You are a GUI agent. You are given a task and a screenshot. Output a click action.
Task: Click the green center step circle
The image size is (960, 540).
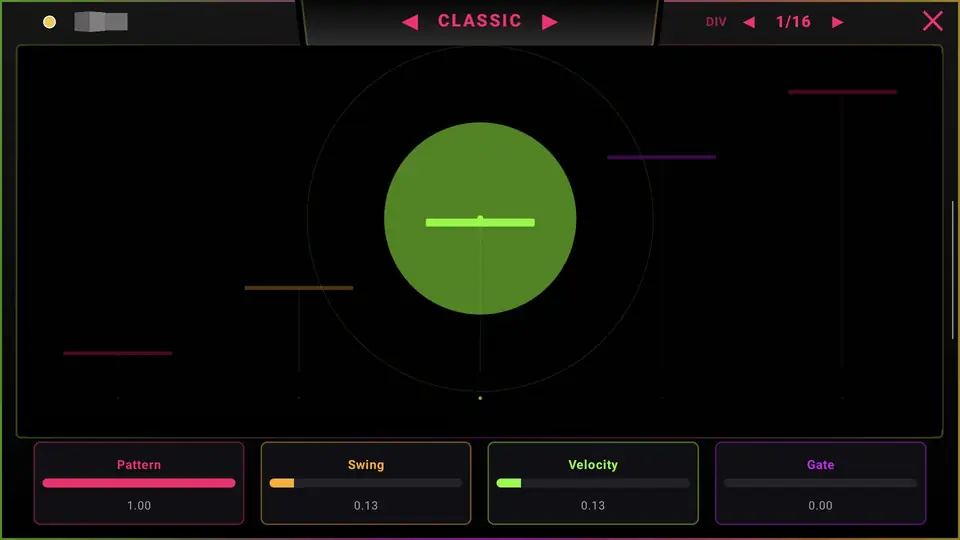click(x=480, y=218)
